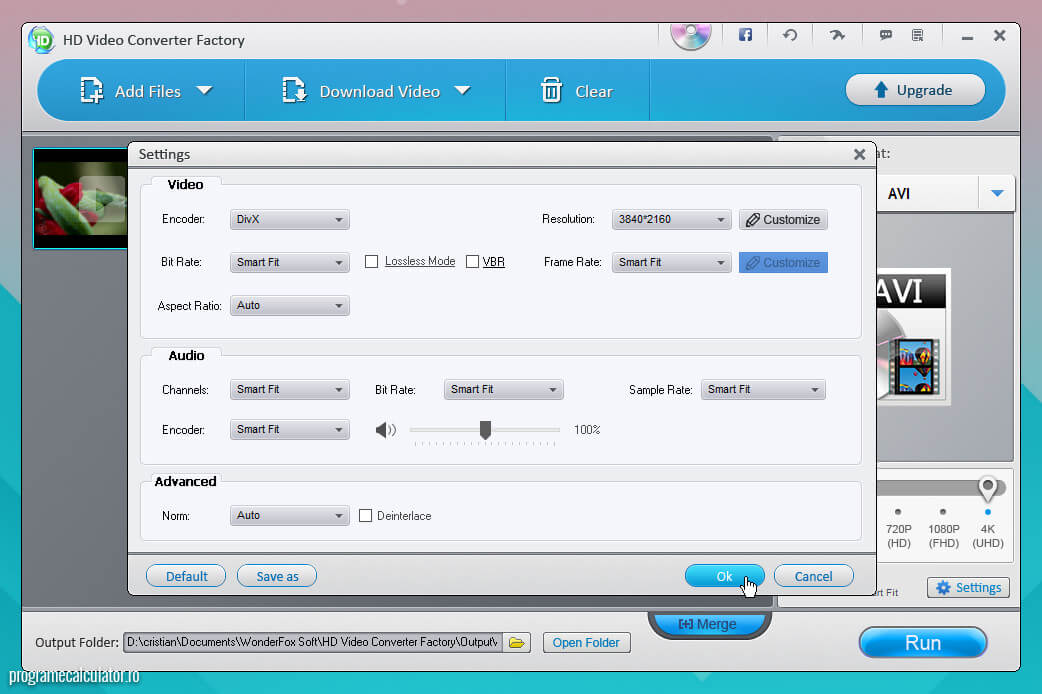Browse output folder with the folder icon

516,643
